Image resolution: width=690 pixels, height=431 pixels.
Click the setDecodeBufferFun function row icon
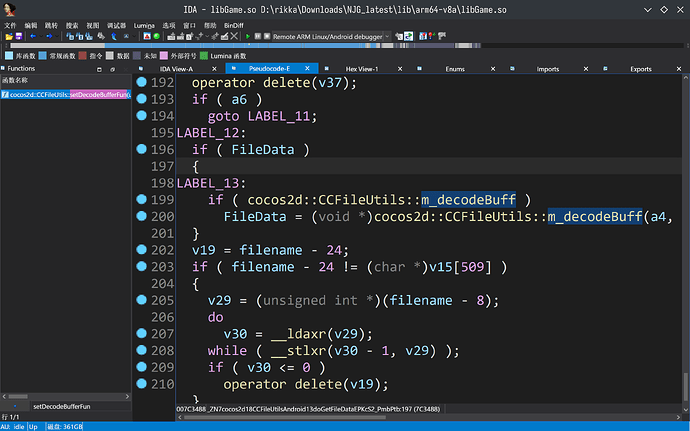coord(5,94)
